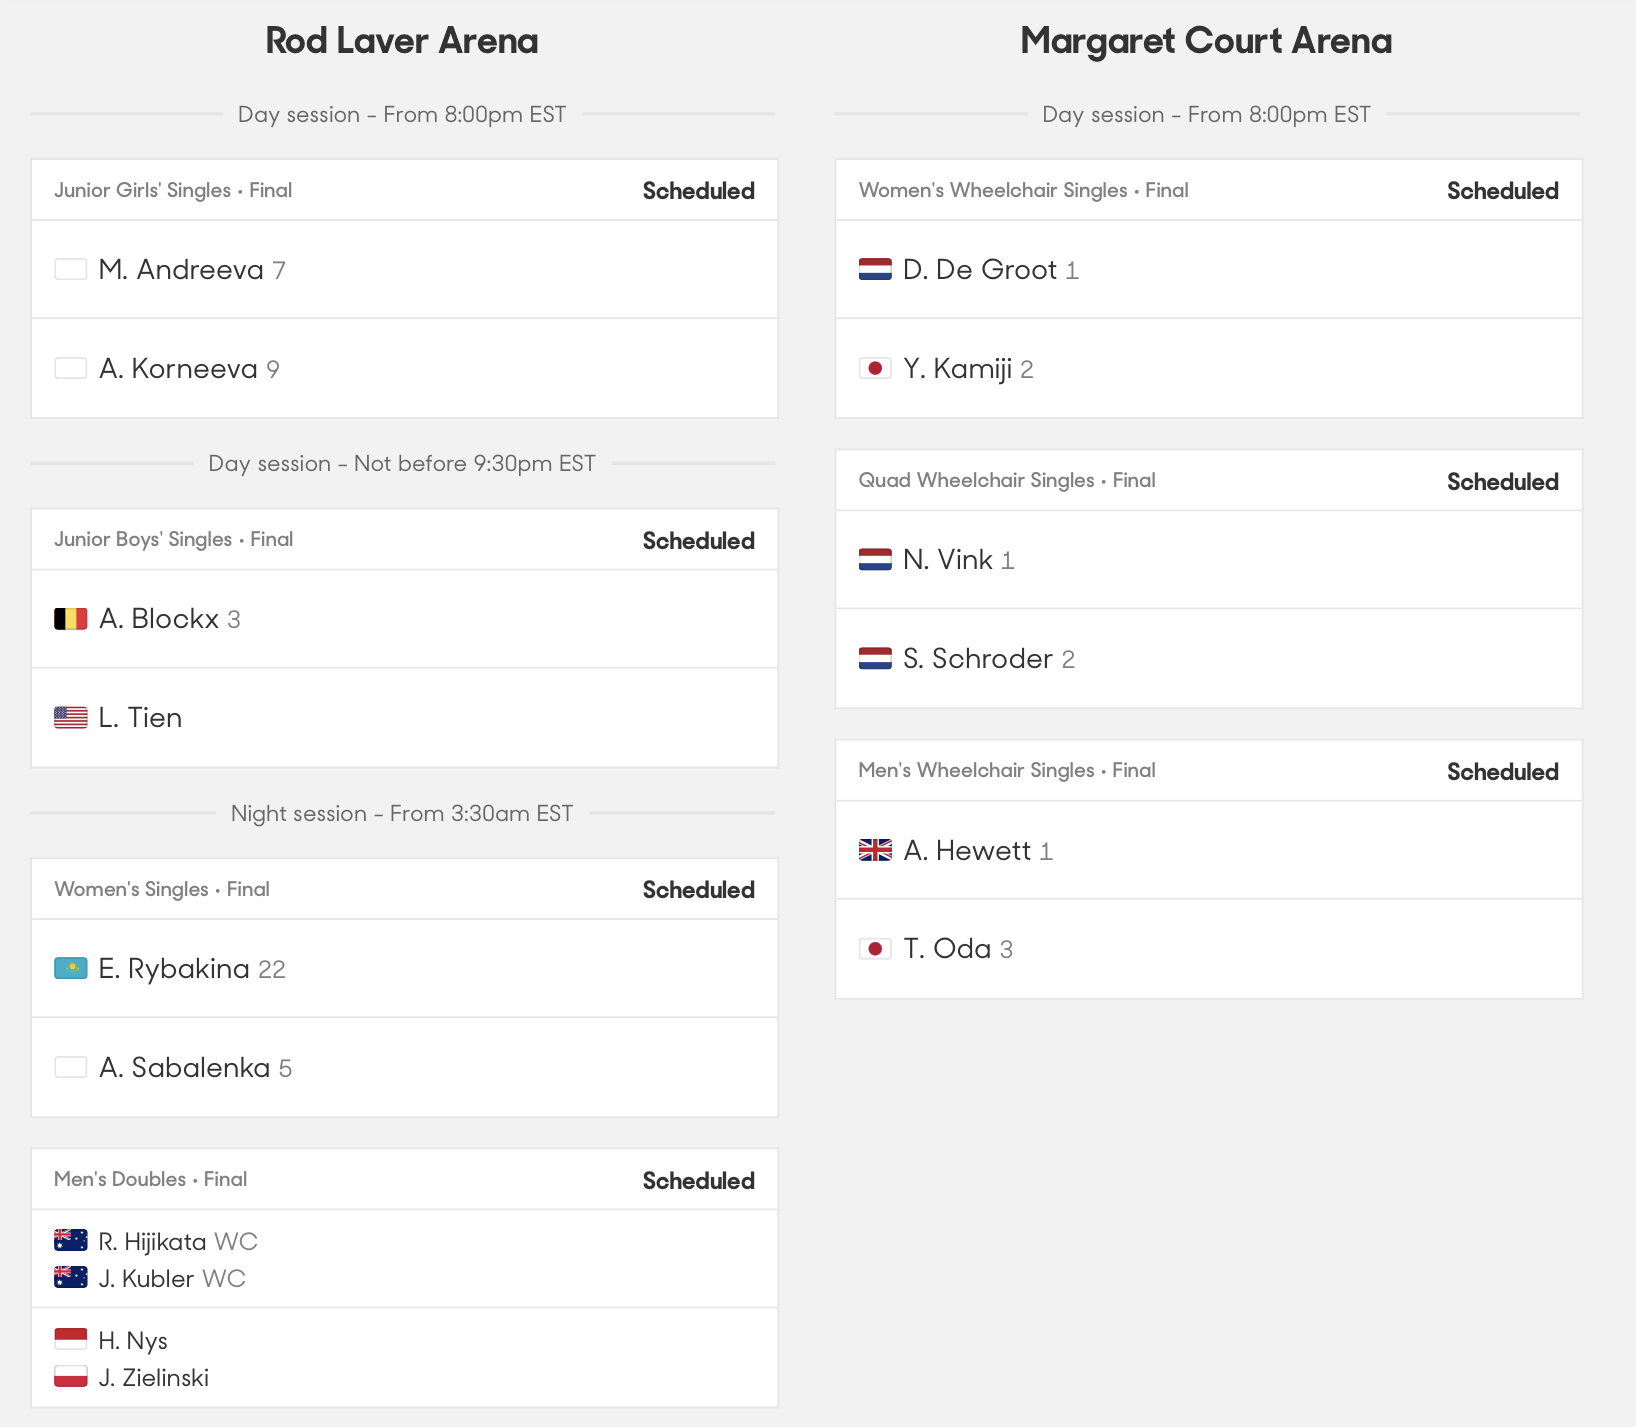Open player M. Andreeva's profile
This screenshot has width=1636, height=1427.
coord(181,270)
